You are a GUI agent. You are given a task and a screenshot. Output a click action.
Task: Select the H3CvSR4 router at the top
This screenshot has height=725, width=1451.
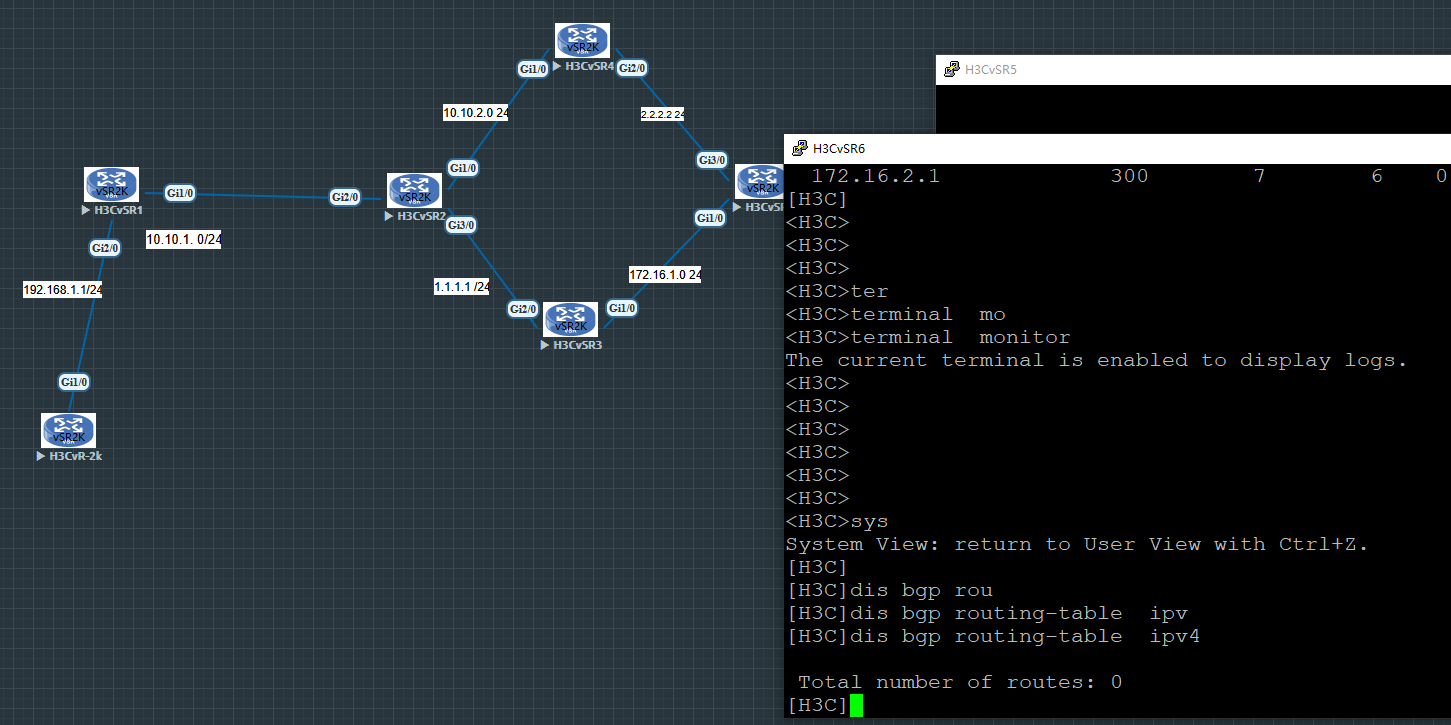click(x=583, y=41)
